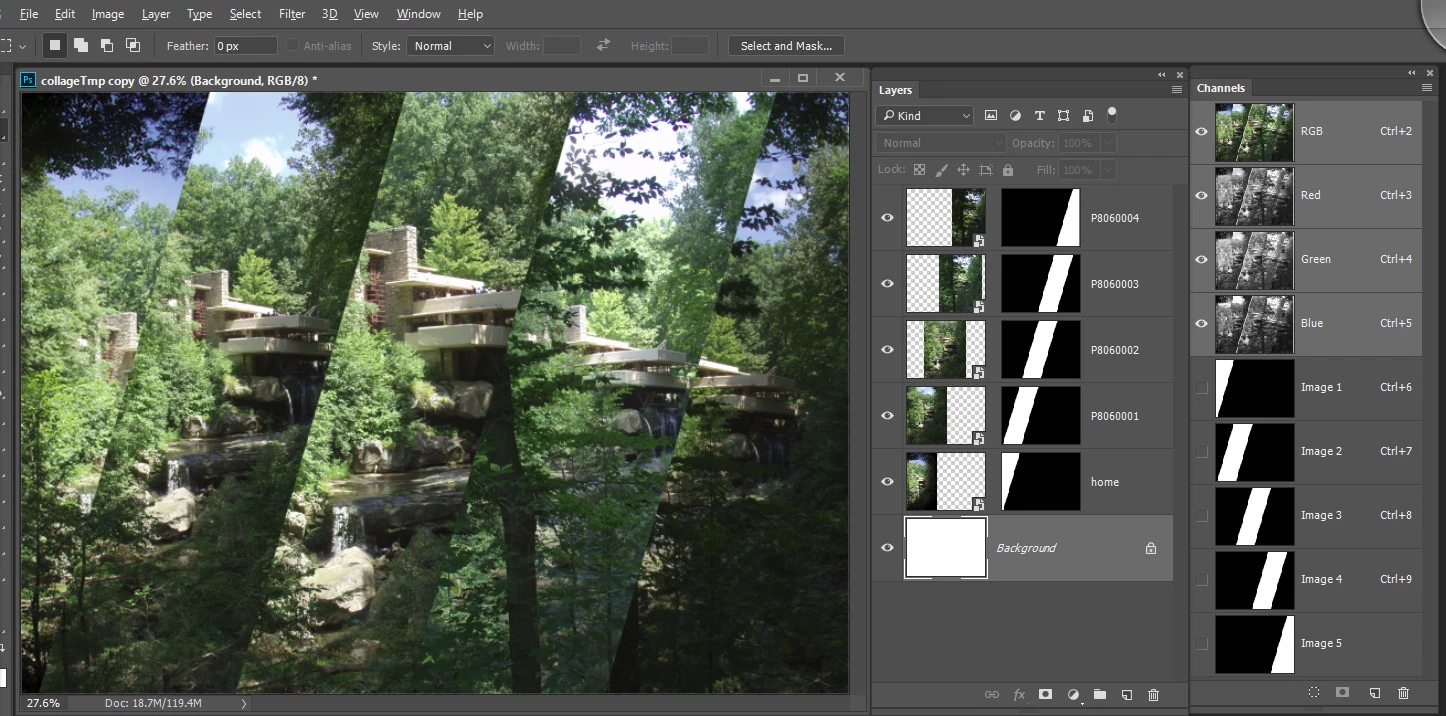Choose Intersect with selection icon
The width and height of the screenshot is (1446, 716).
point(133,45)
